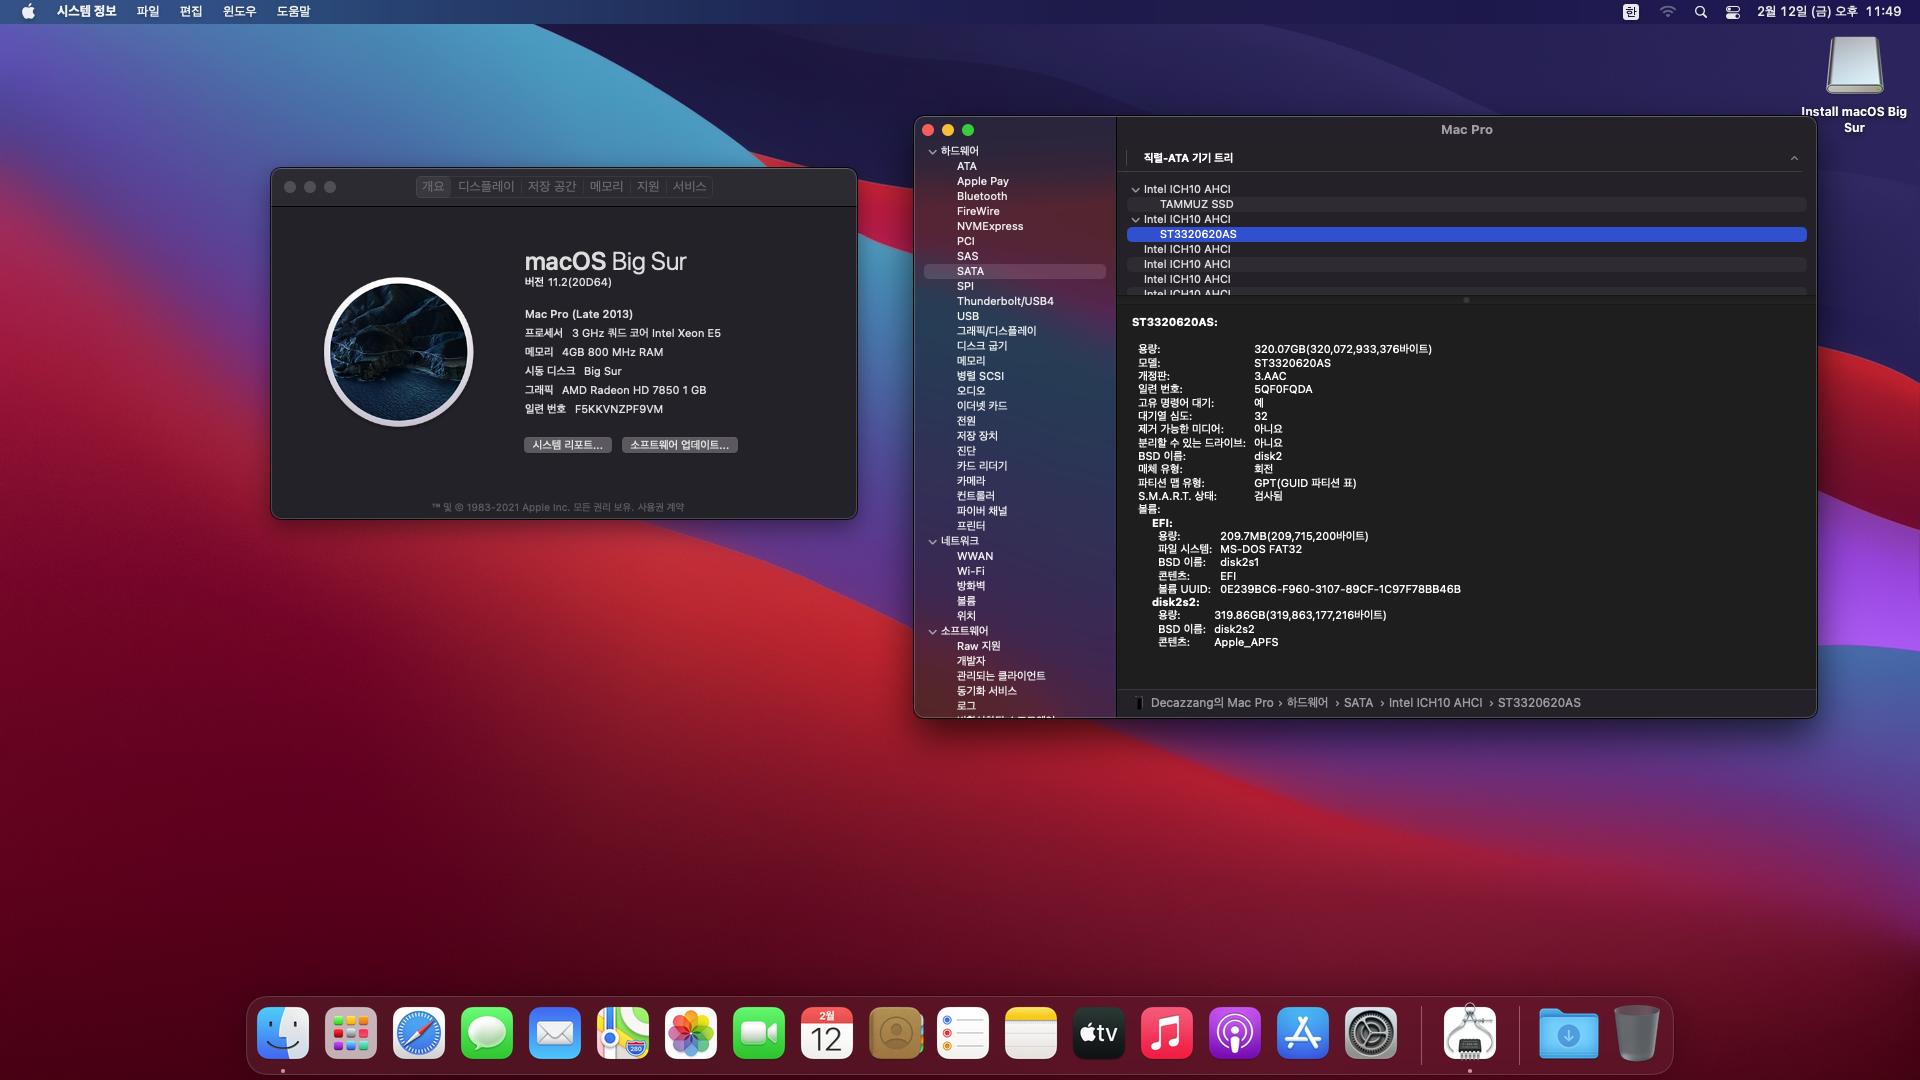Screen dimensions: 1920x1080
Task: Select TAMMUZ SSD in device tree
Action: point(1466,204)
